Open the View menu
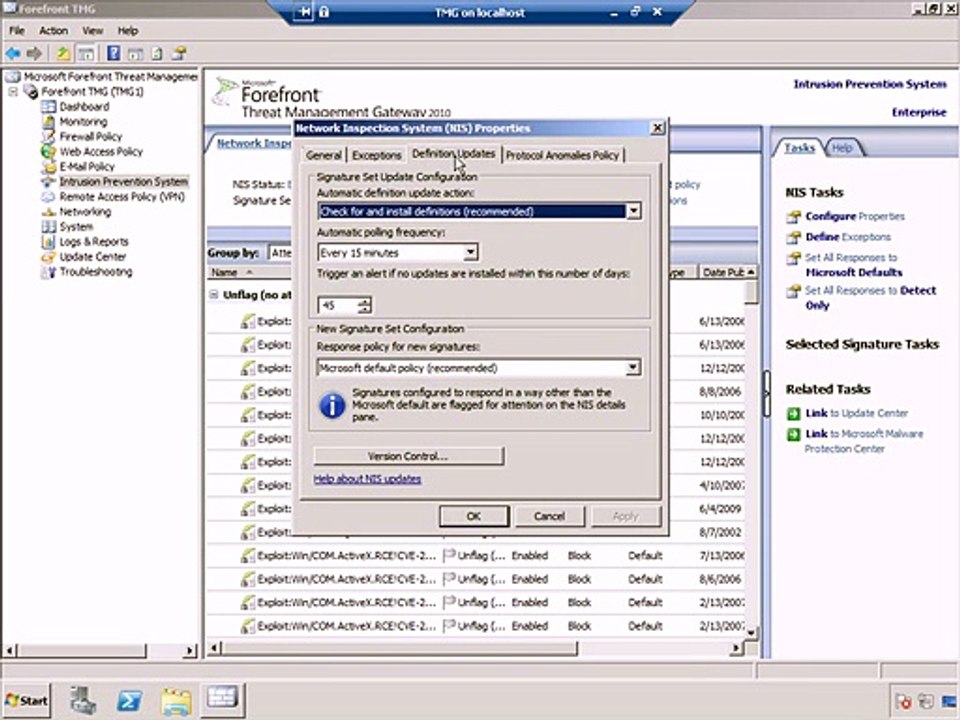This screenshot has width=960, height=720. coord(92,31)
